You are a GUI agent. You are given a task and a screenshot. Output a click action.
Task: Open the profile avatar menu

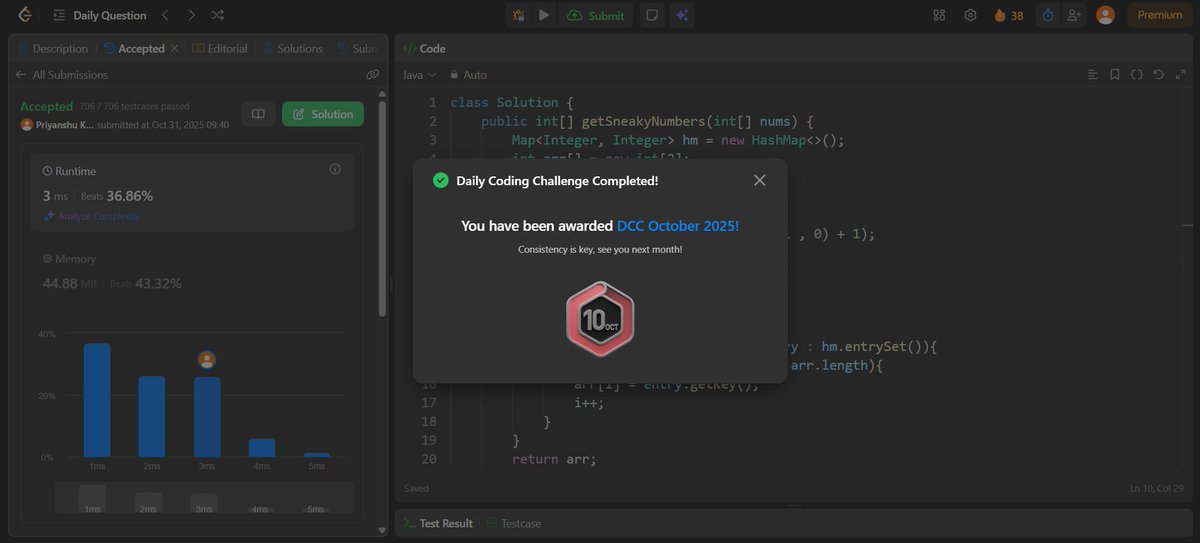[1105, 15]
